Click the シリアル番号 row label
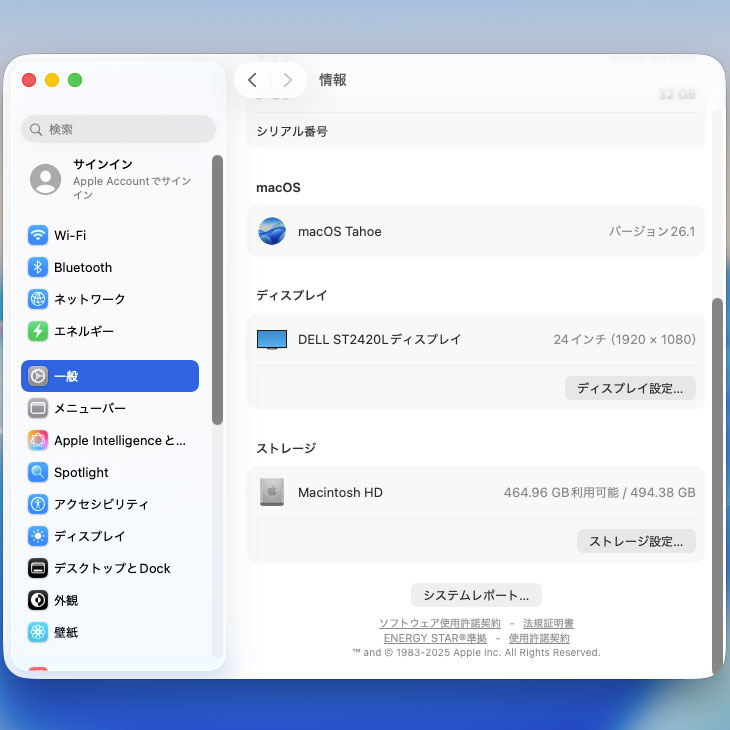Viewport: 730px width, 730px height. click(x=292, y=131)
